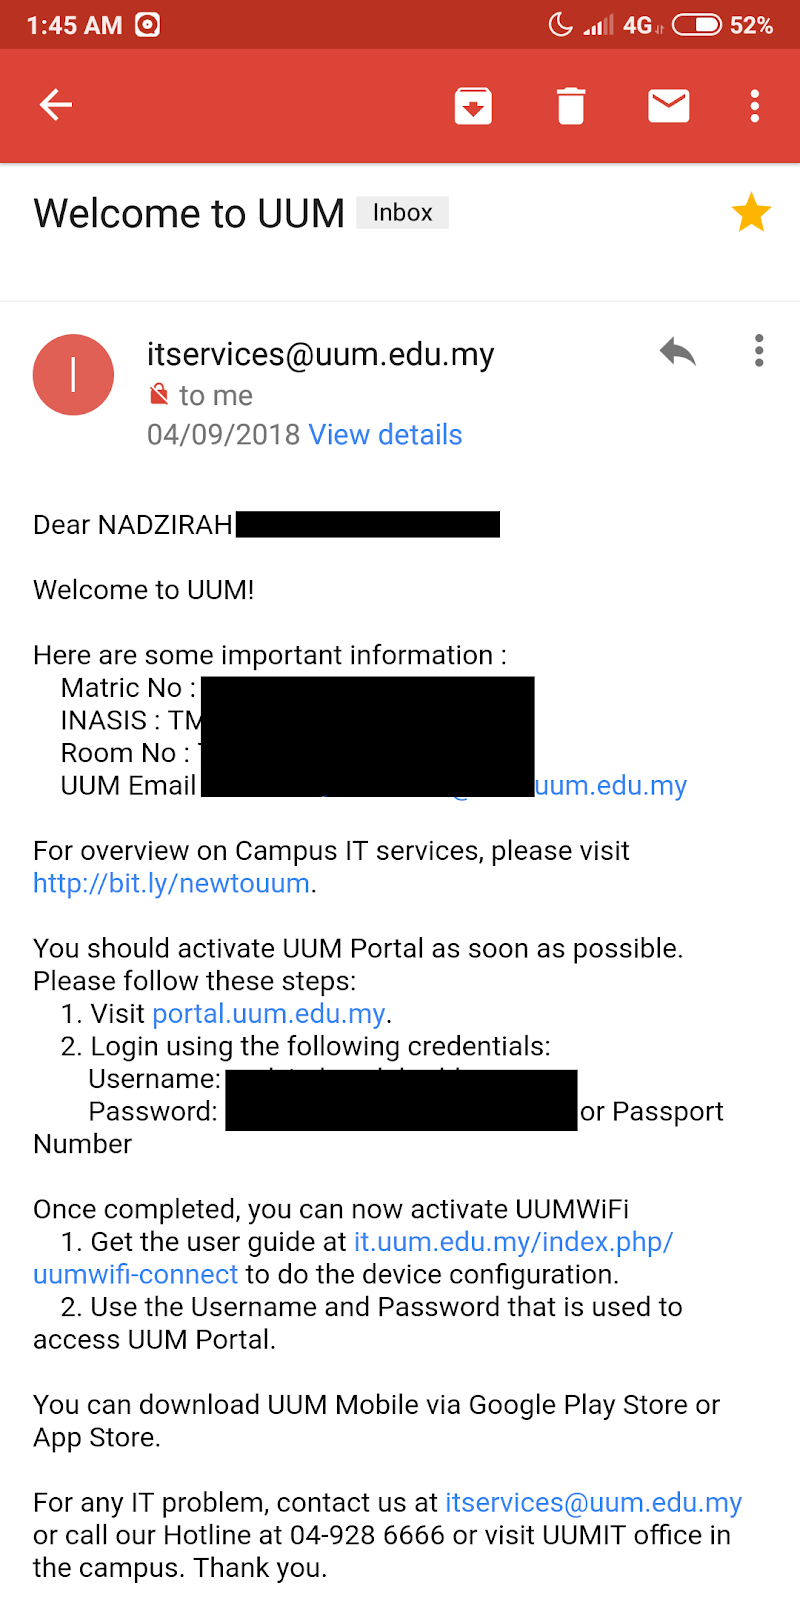Tap the back arrow to the inbox

pyautogui.click(x=56, y=105)
